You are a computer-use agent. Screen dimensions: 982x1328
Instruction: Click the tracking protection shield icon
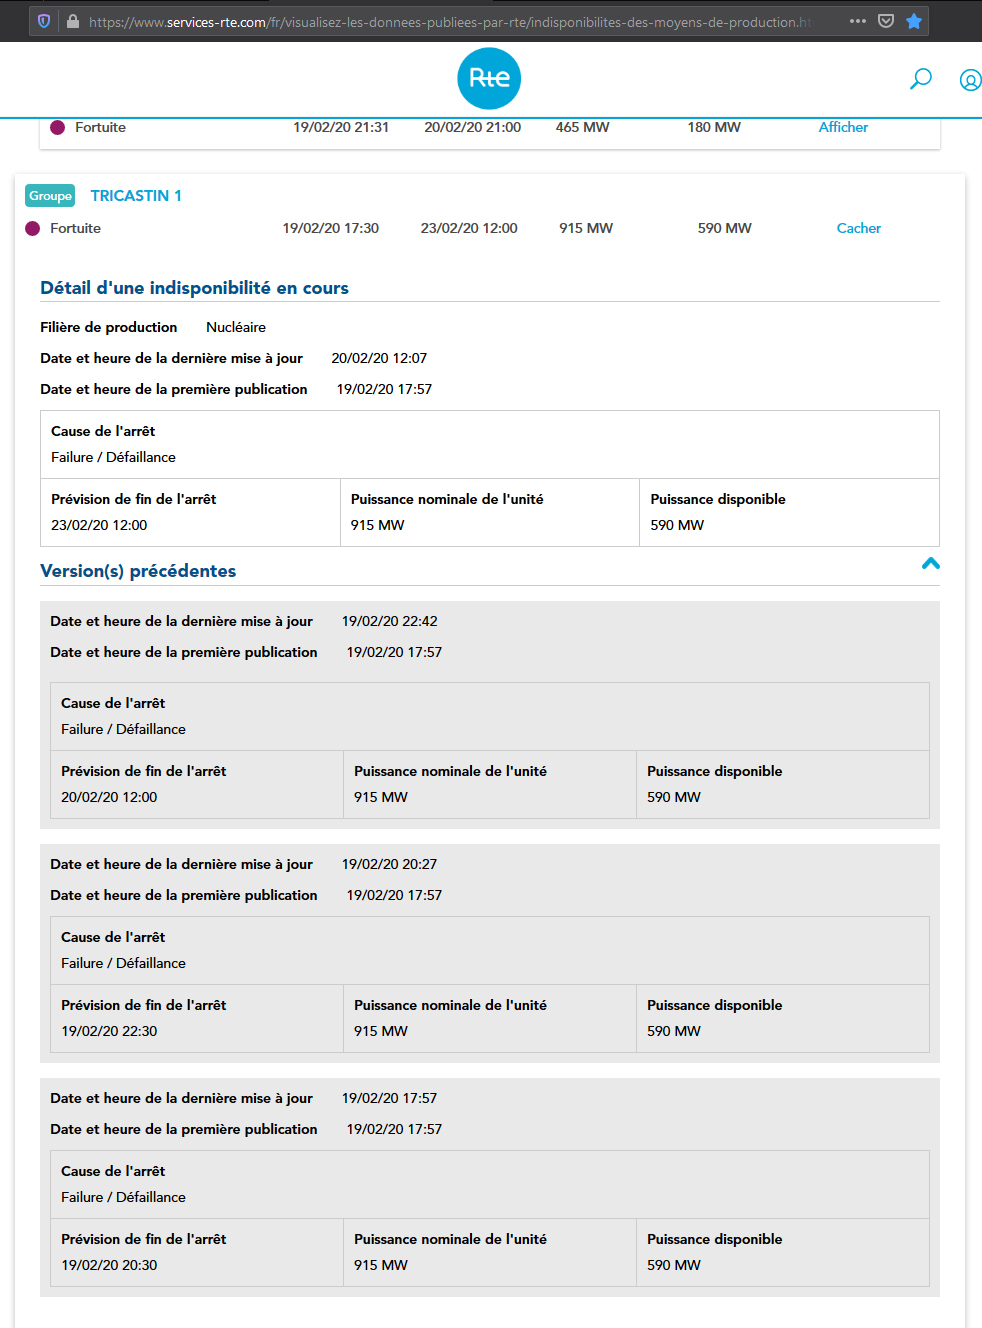point(44,21)
